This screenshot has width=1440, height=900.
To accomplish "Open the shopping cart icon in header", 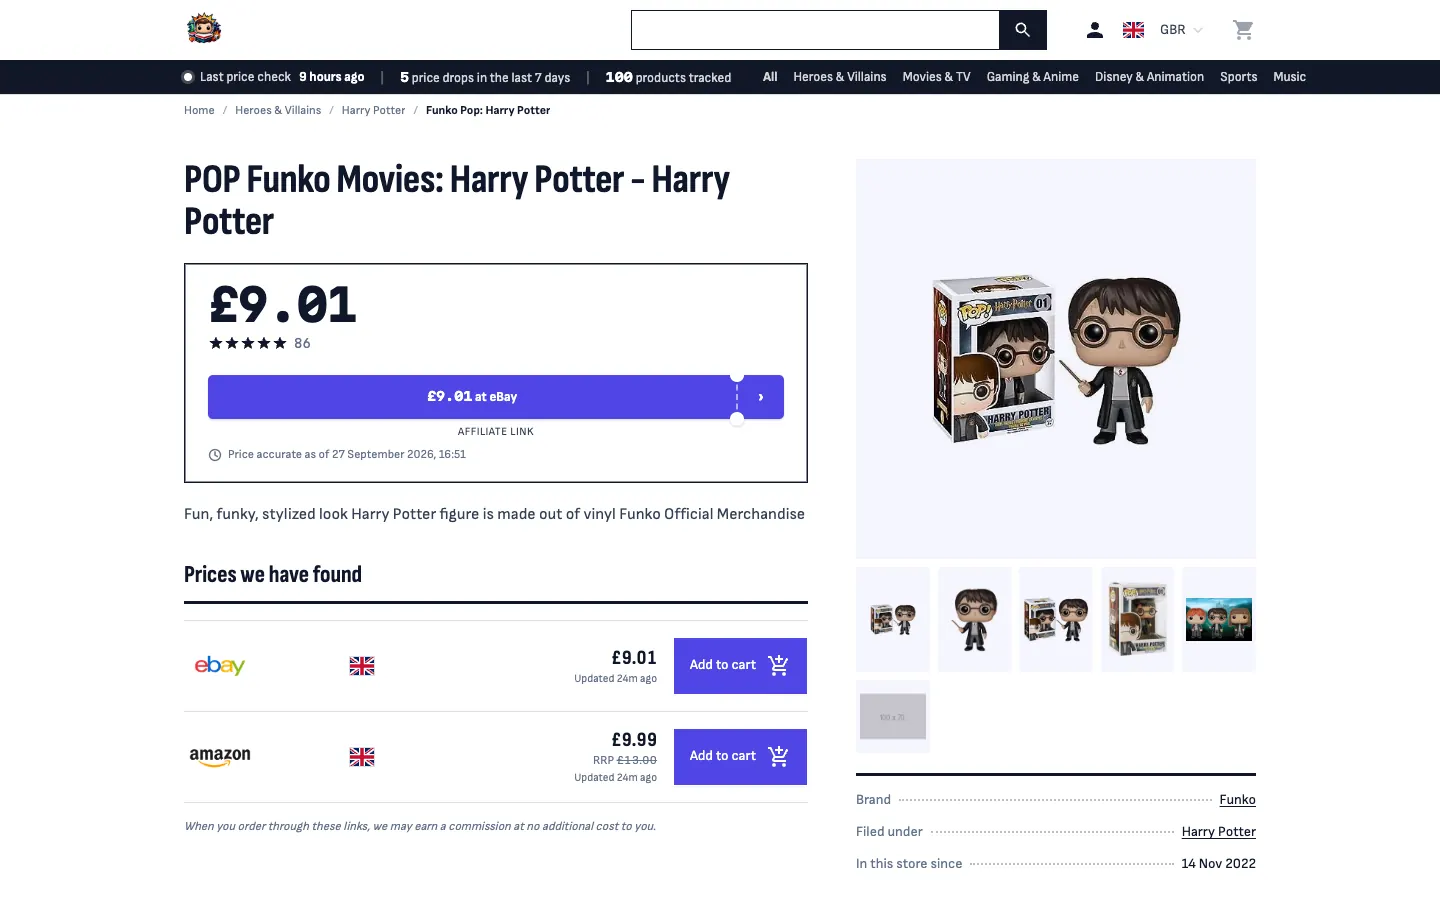I will click(1243, 30).
